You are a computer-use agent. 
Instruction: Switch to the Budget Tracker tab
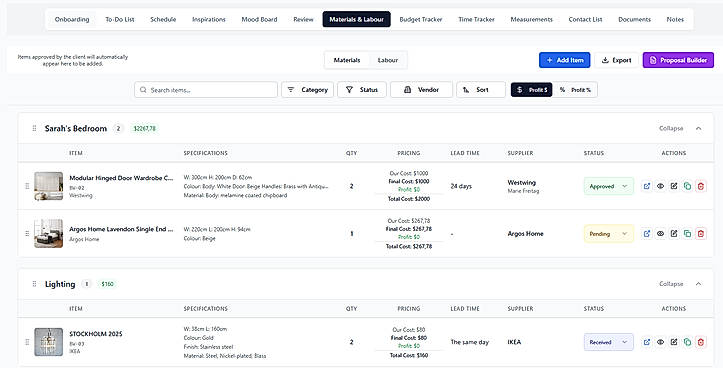point(421,19)
